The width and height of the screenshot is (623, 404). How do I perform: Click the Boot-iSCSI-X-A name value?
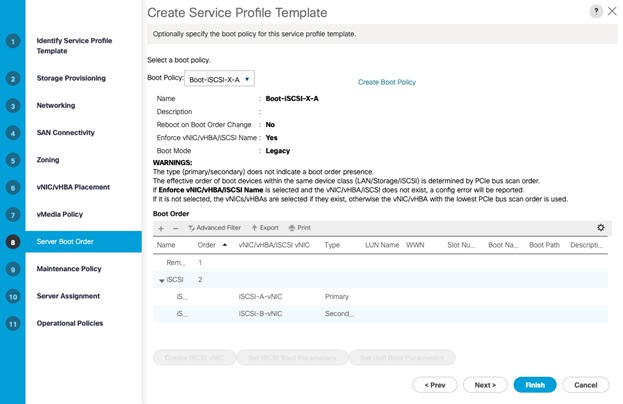292,99
